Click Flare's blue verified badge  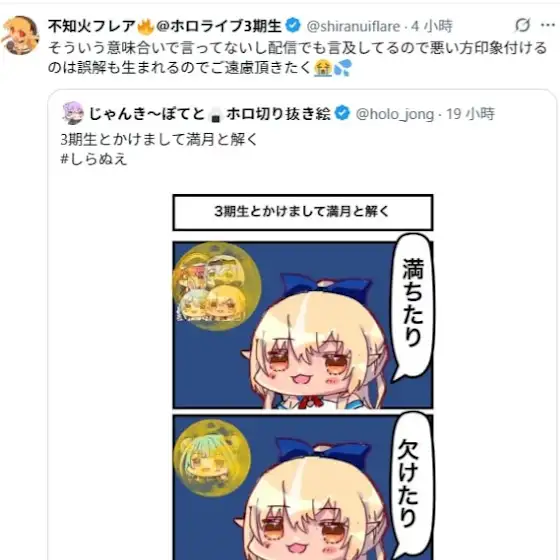click(x=293, y=26)
